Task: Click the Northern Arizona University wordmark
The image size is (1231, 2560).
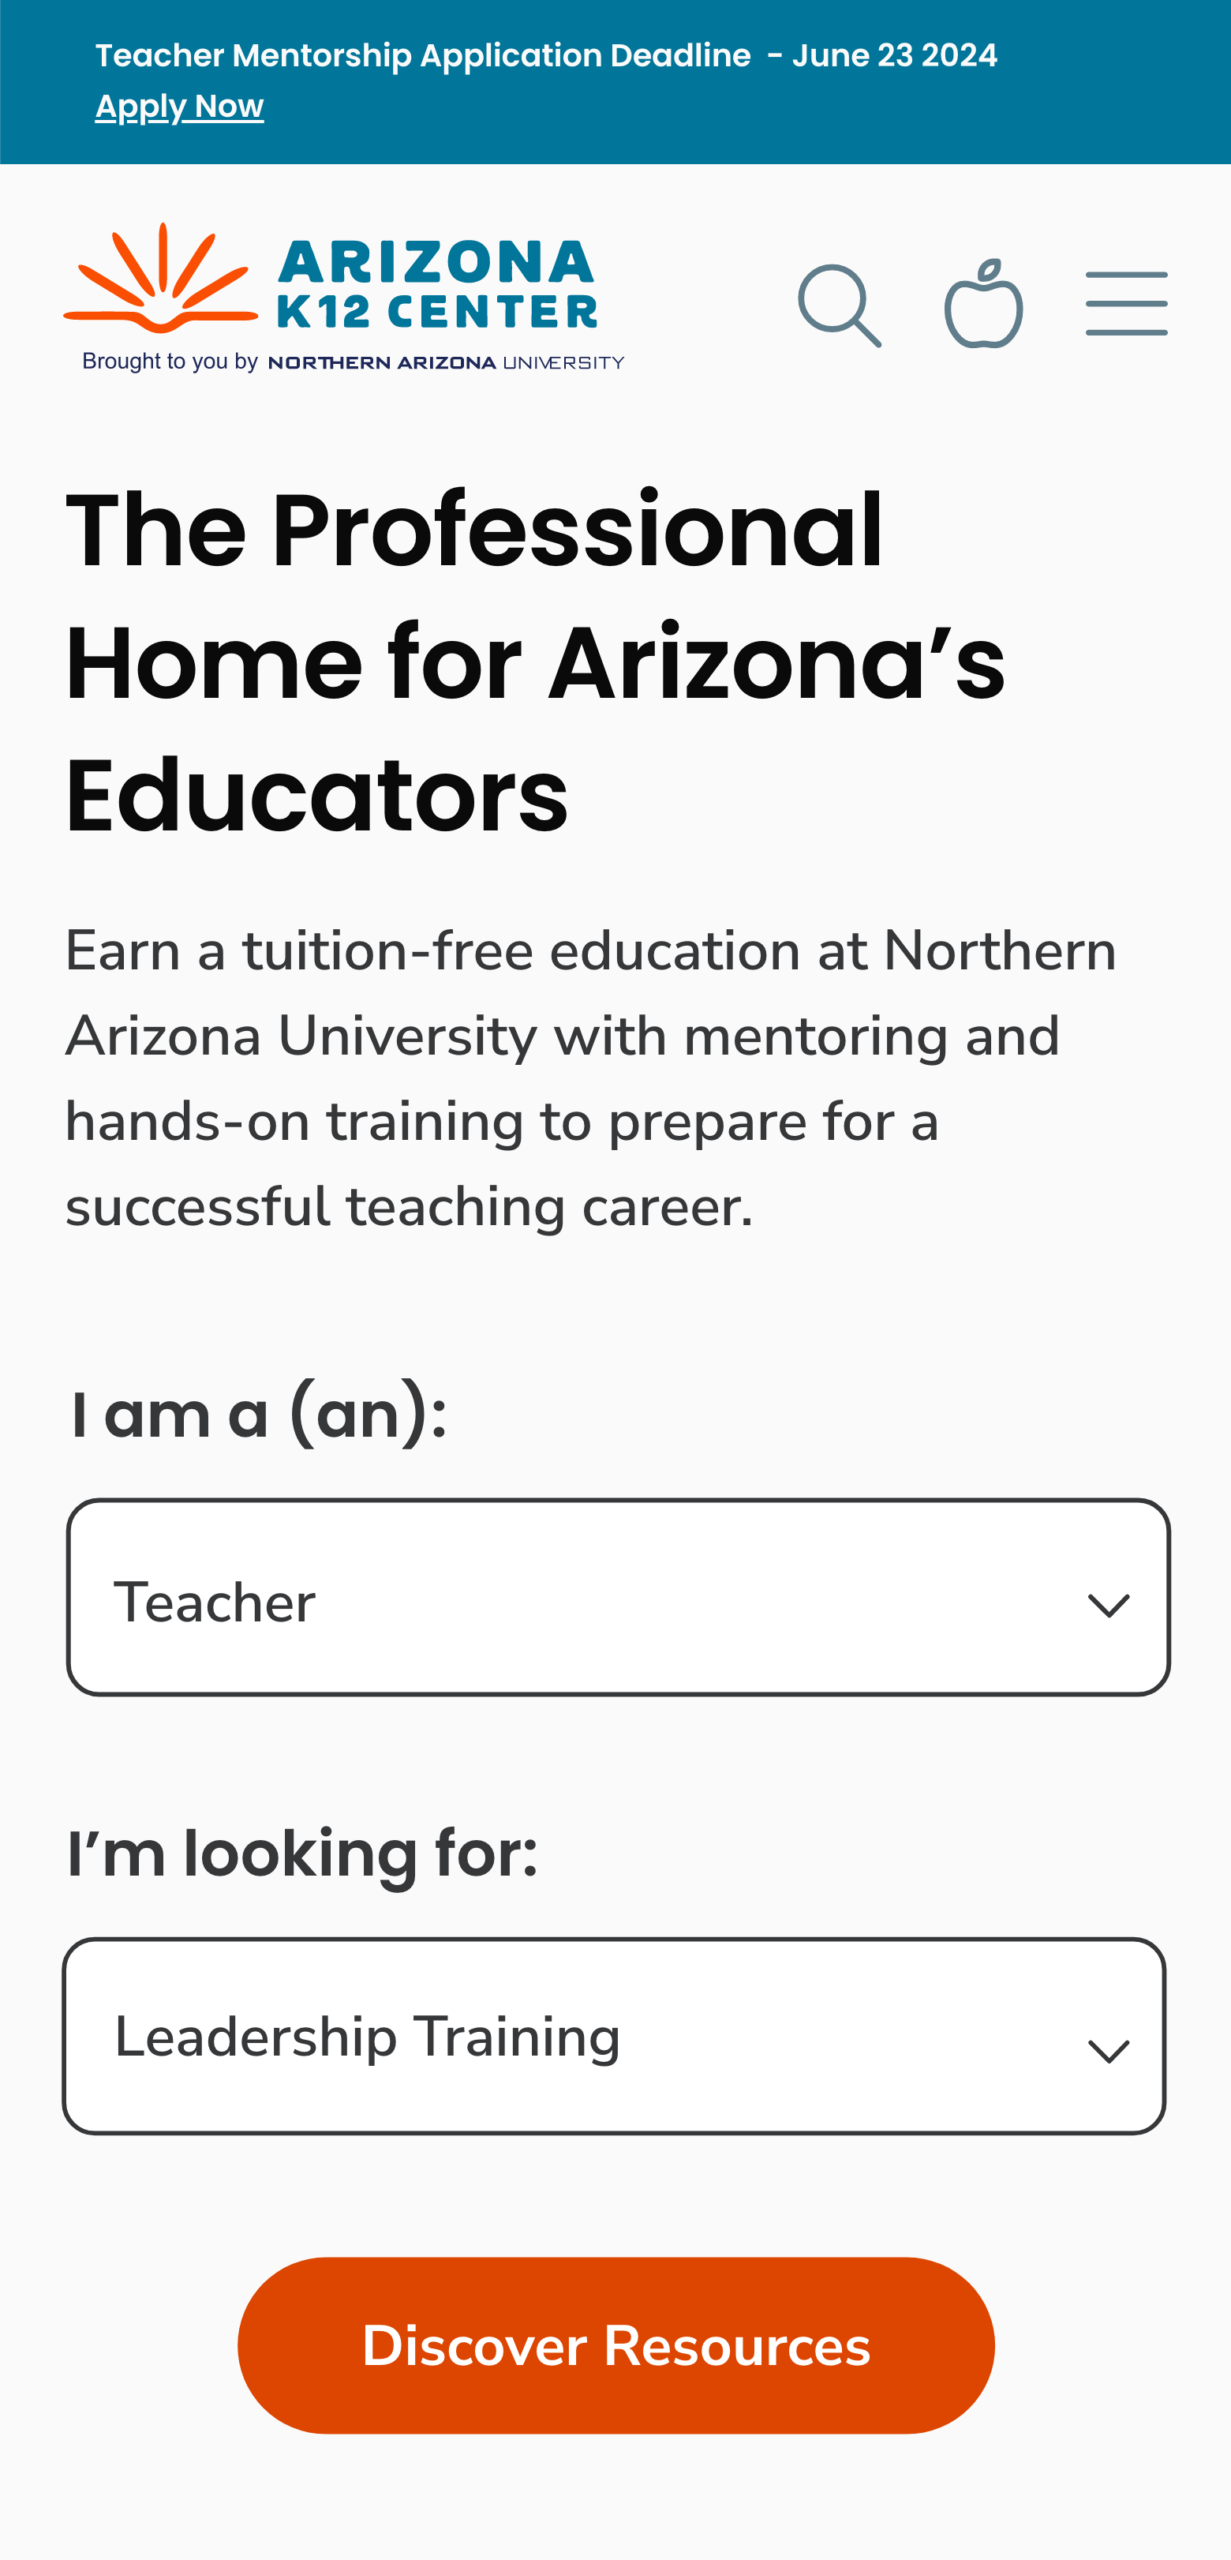Action: coord(446,362)
